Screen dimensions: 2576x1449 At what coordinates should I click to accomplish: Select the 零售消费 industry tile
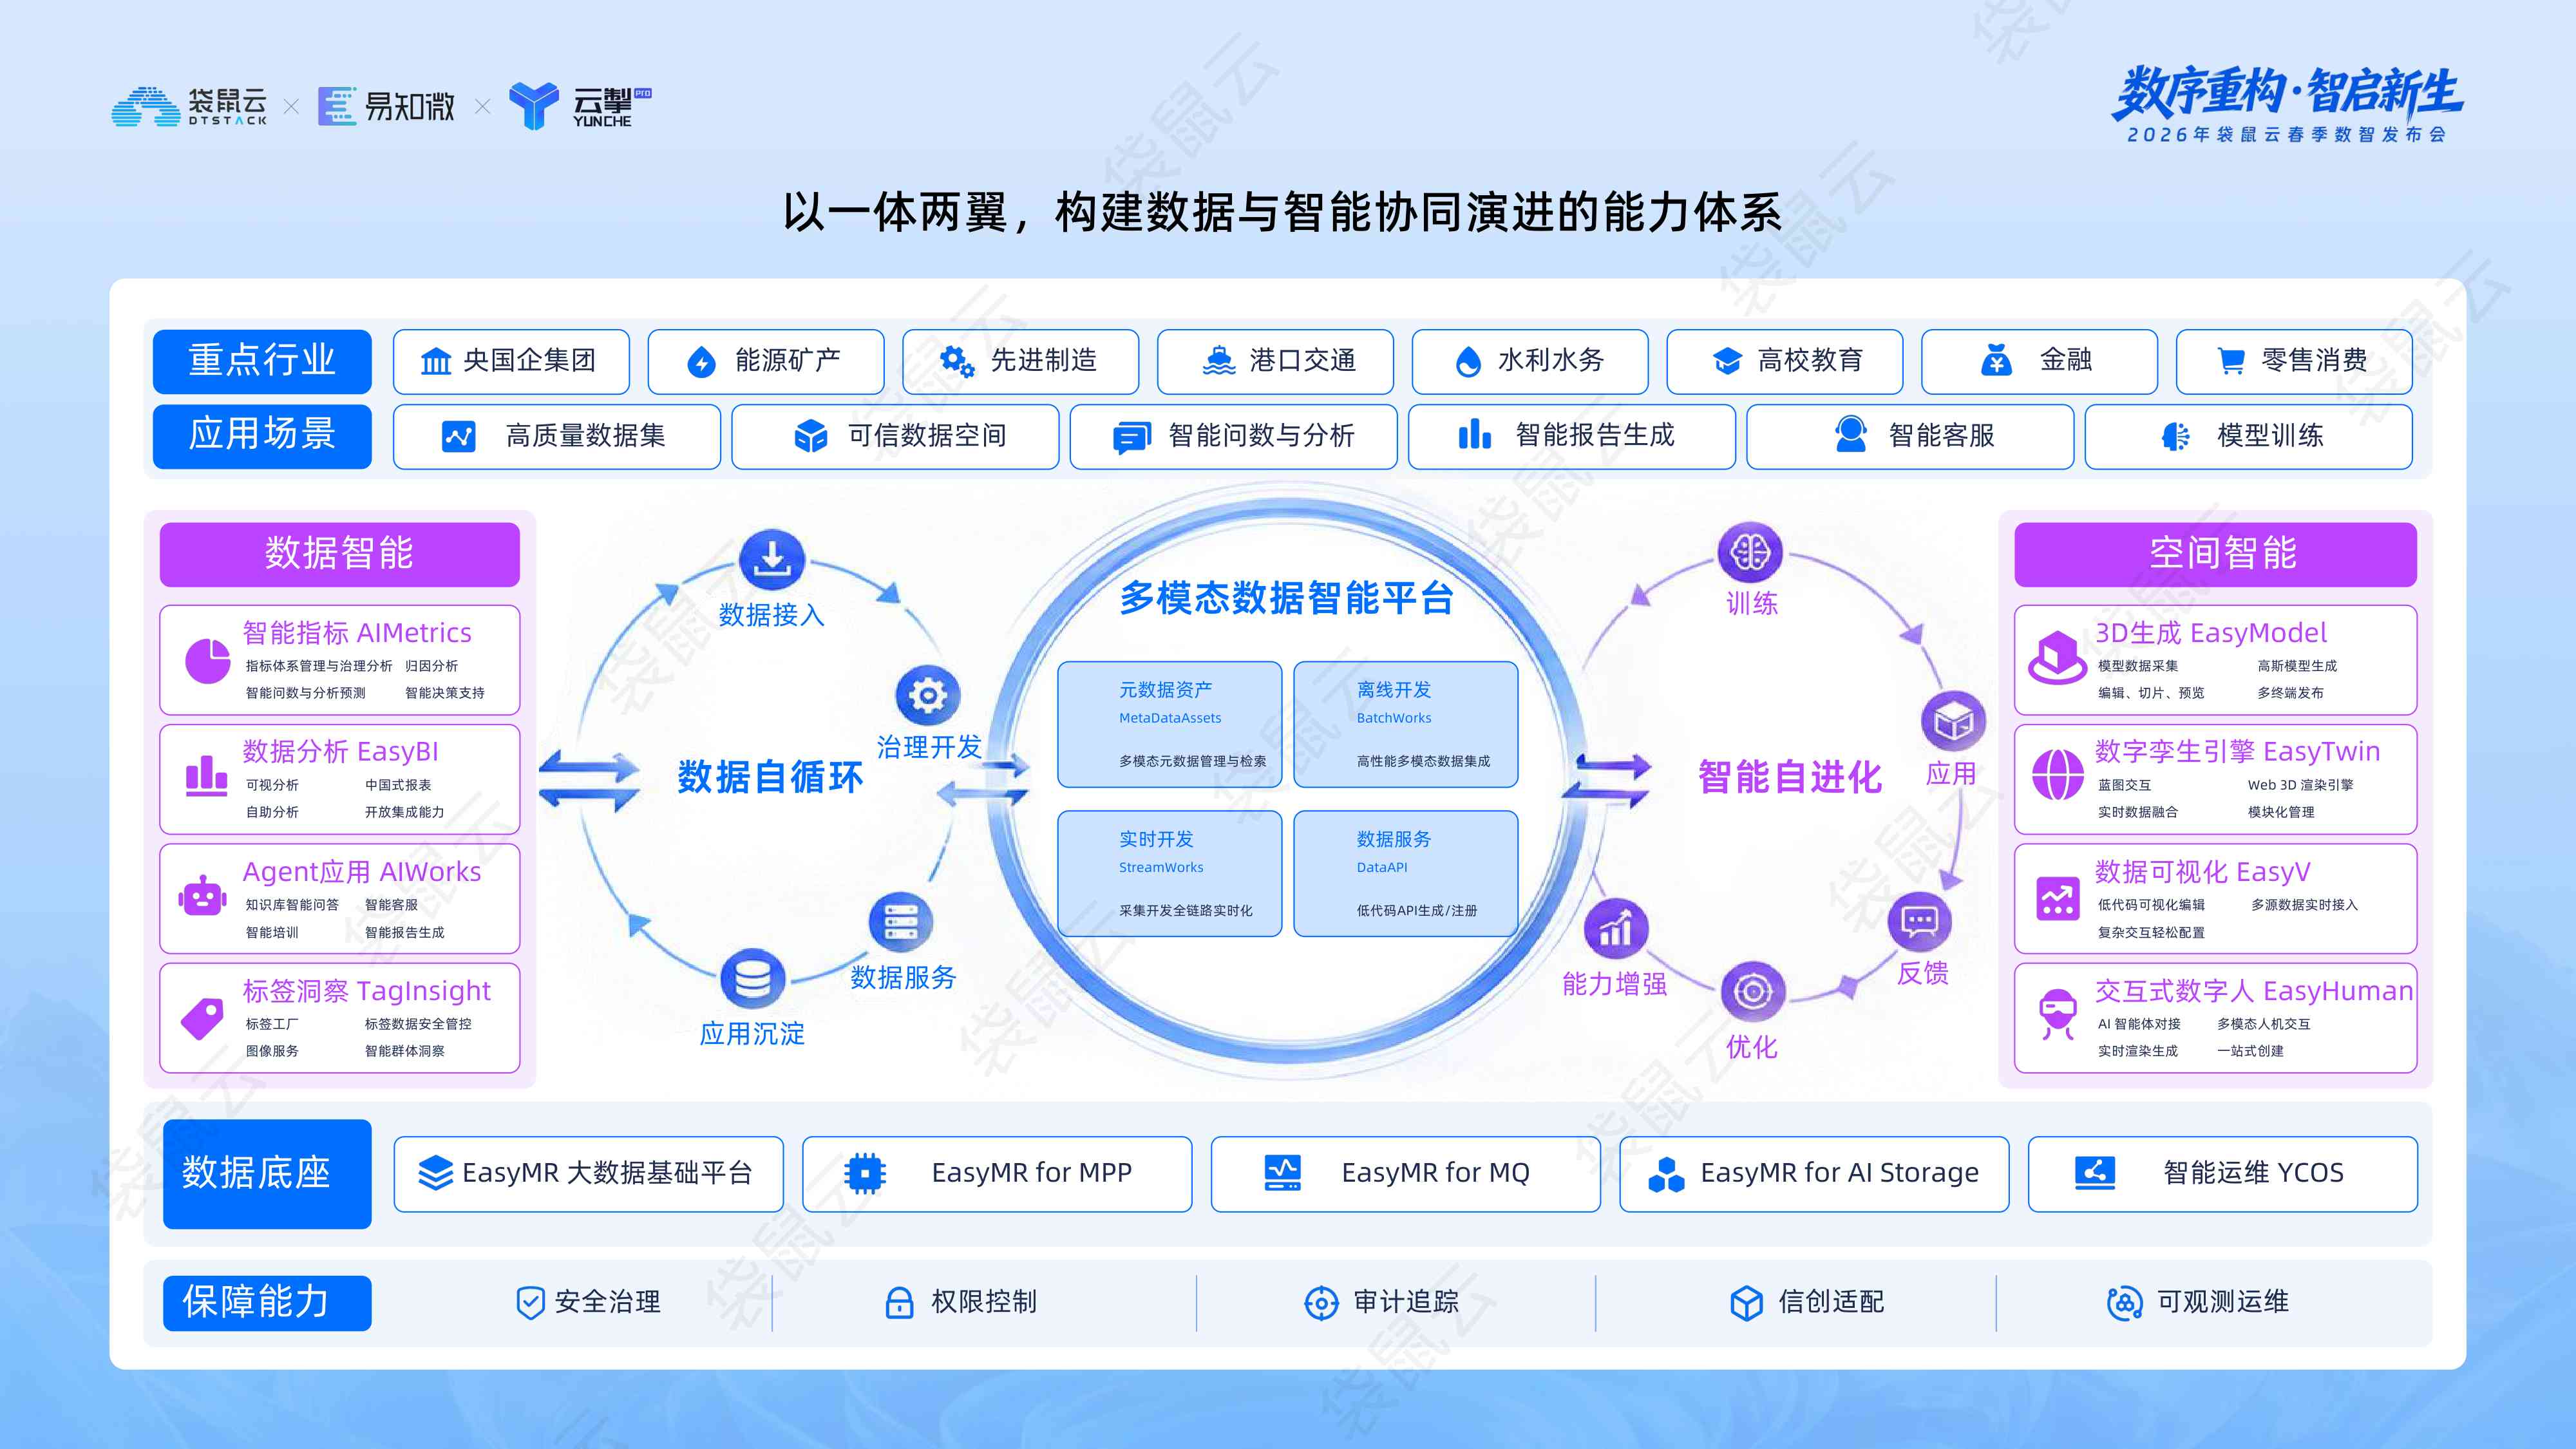click(x=2294, y=361)
